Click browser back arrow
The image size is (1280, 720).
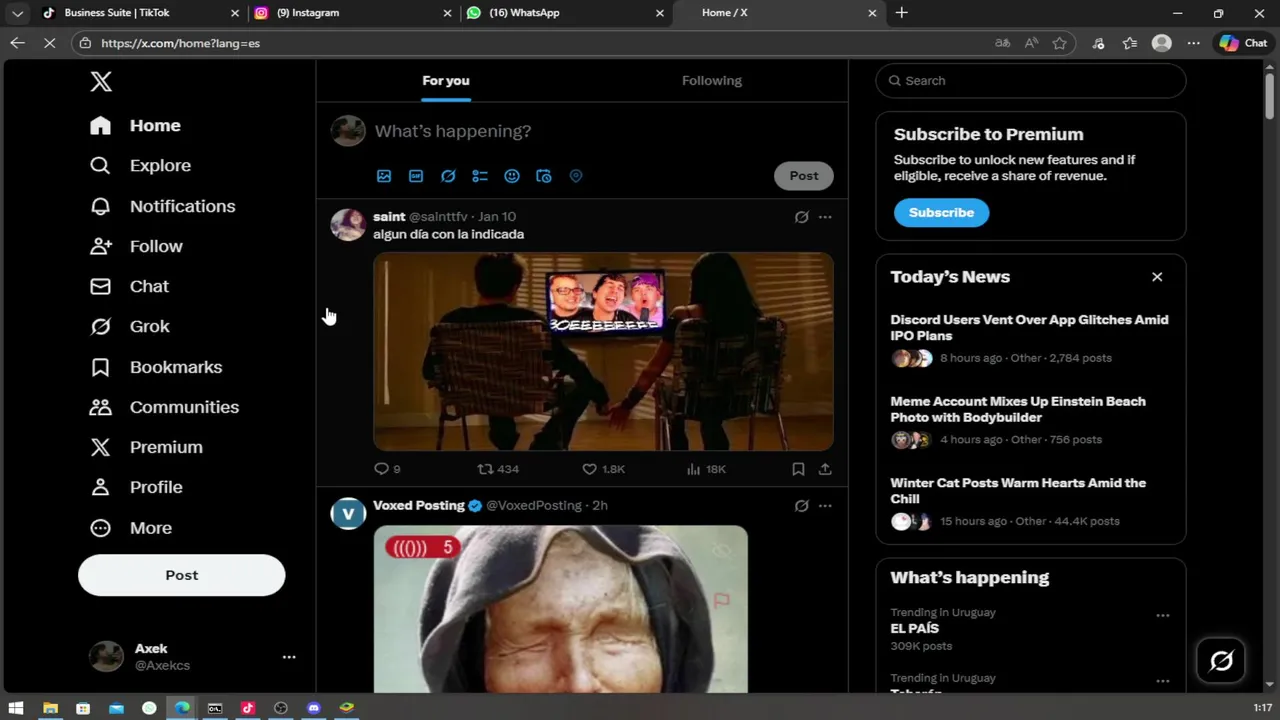[17, 43]
